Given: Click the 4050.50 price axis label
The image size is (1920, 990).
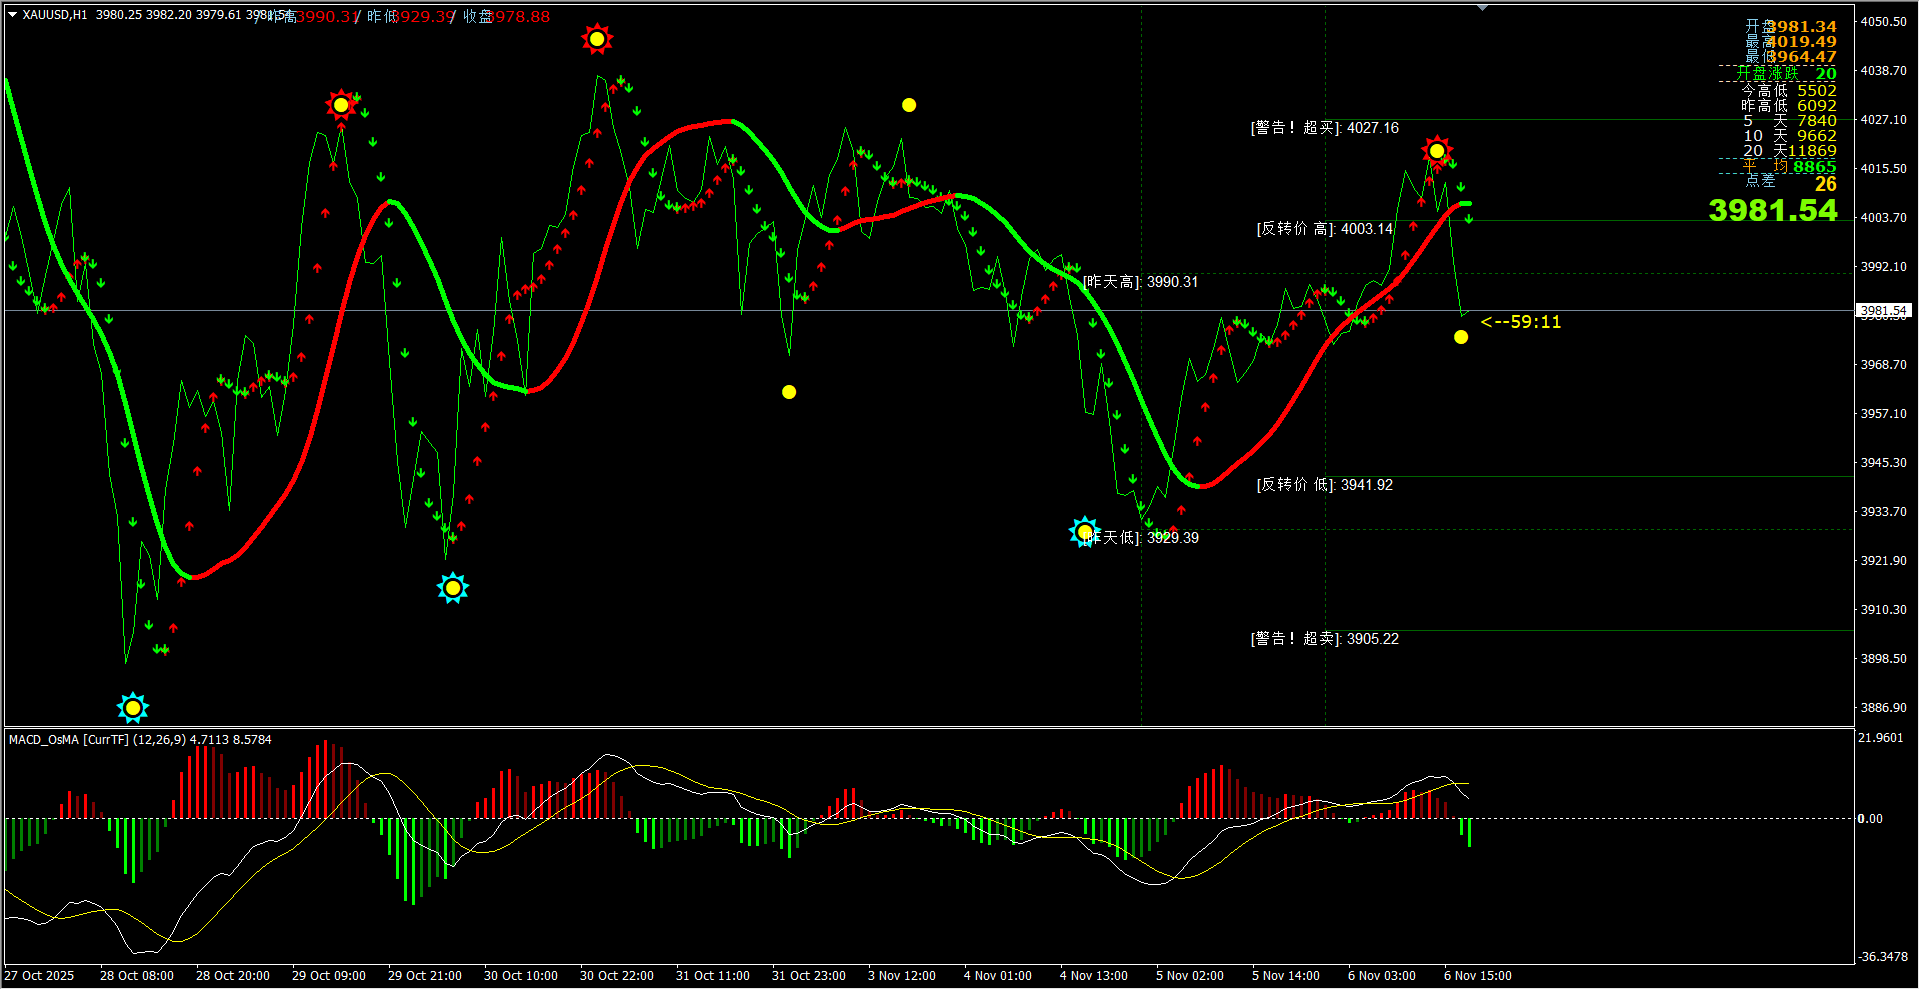Looking at the screenshot, I should click(1883, 22).
